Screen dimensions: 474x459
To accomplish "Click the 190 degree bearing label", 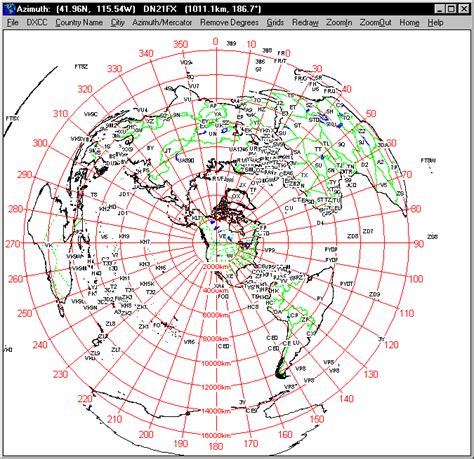I will pos(181,444).
